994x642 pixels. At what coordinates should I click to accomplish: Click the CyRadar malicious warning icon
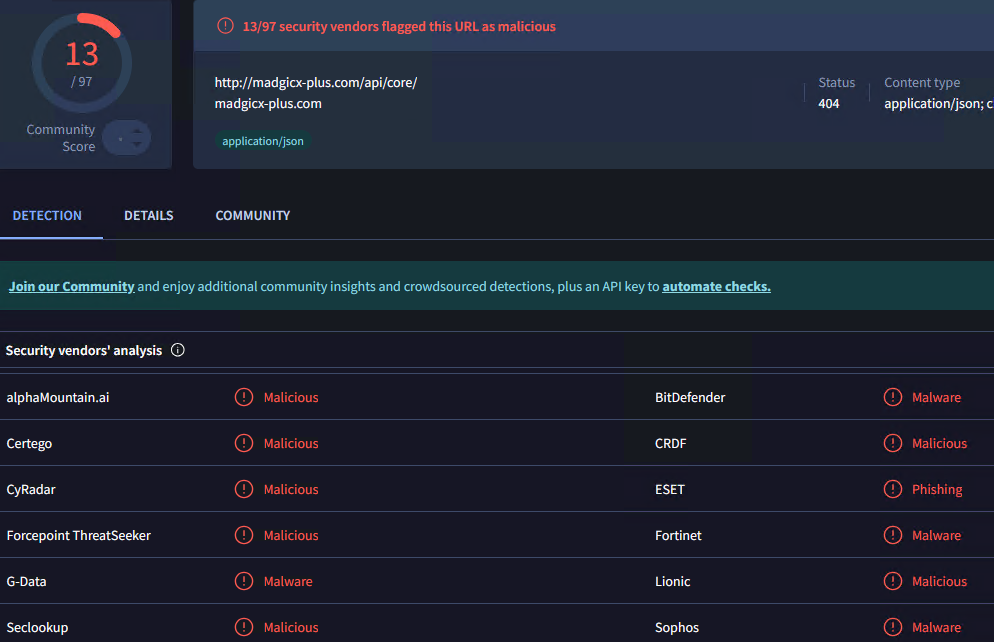(244, 489)
